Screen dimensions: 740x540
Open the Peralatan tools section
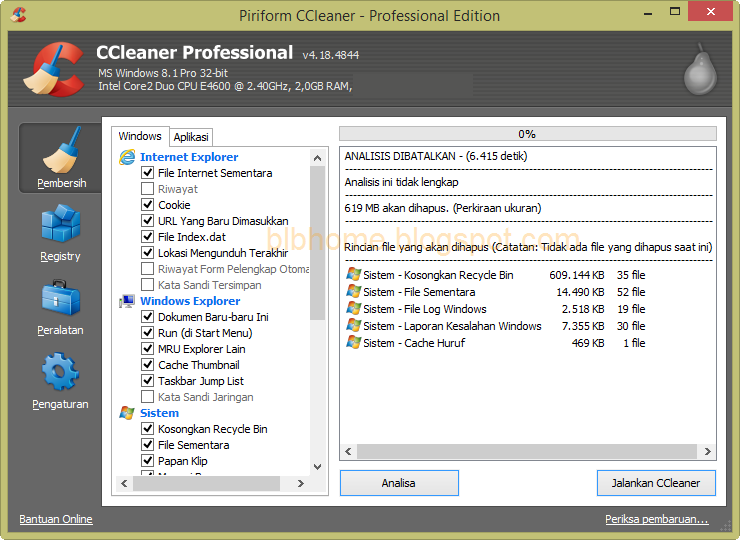click(60, 307)
